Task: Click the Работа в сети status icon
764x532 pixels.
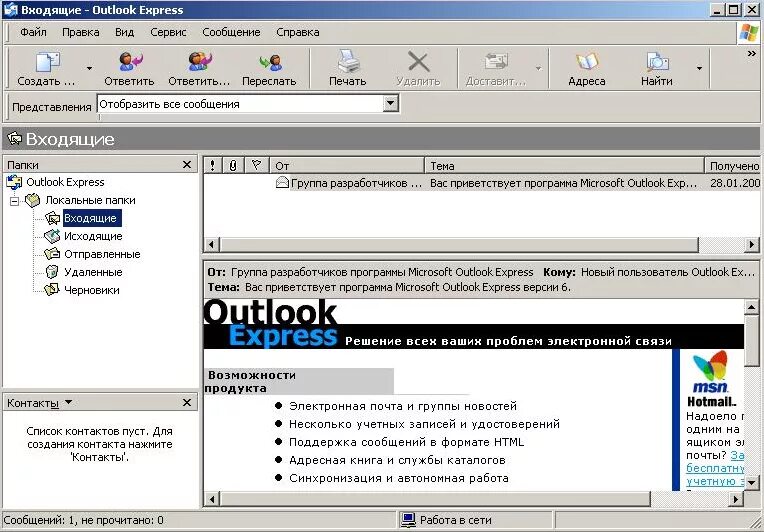Action: 408,520
